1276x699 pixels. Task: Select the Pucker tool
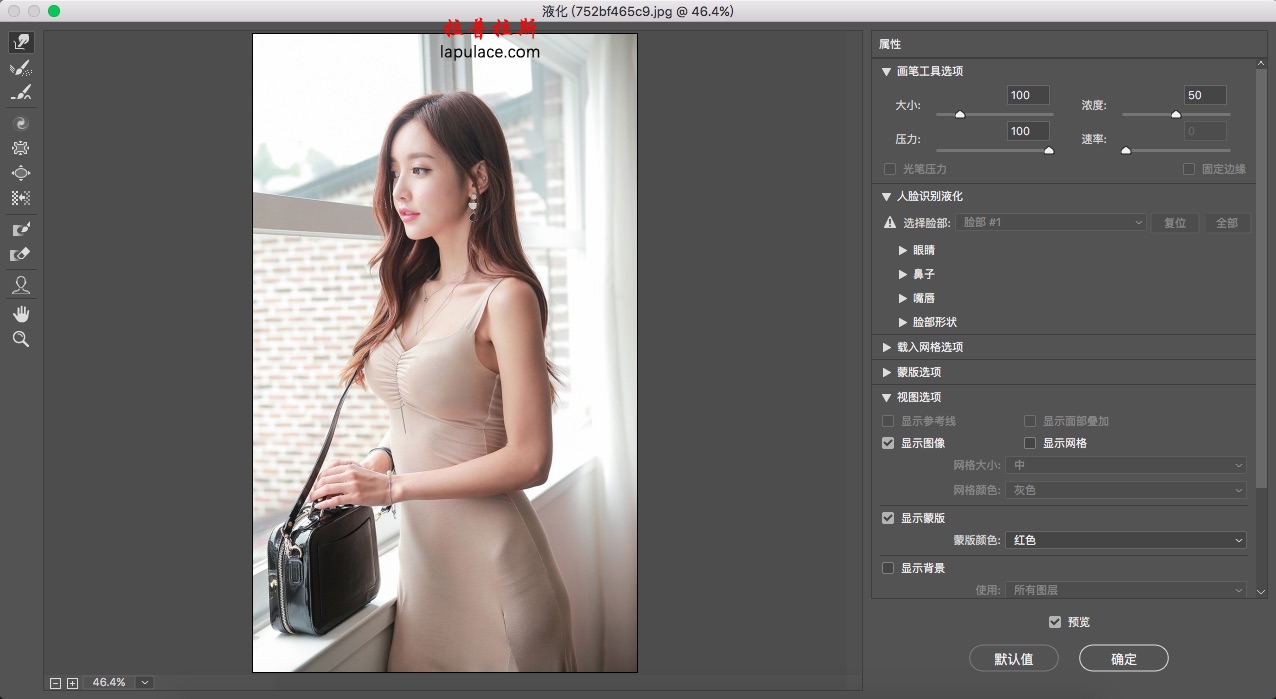coord(21,148)
